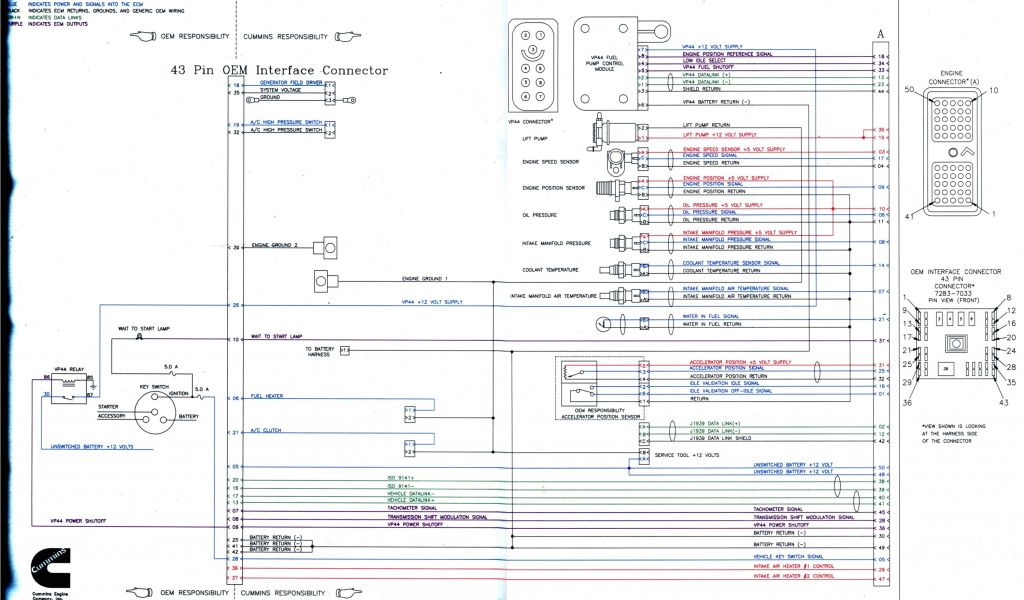Select the "Wait to Start Lamp" symbol
The image size is (1024, 600).
138,338
